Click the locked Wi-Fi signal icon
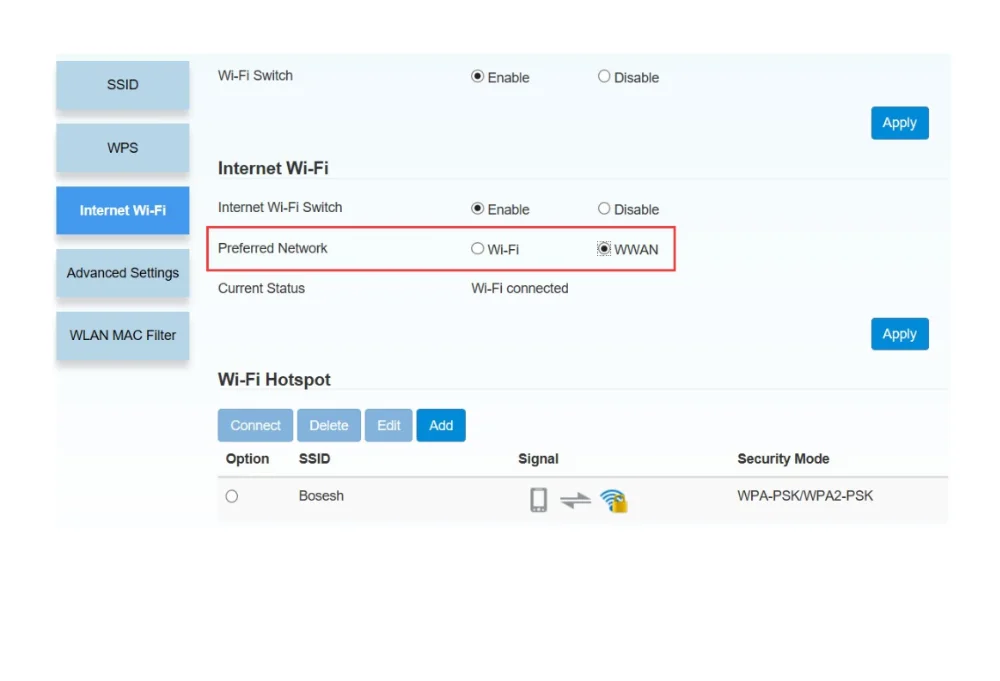 pyautogui.click(x=614, y=501)
